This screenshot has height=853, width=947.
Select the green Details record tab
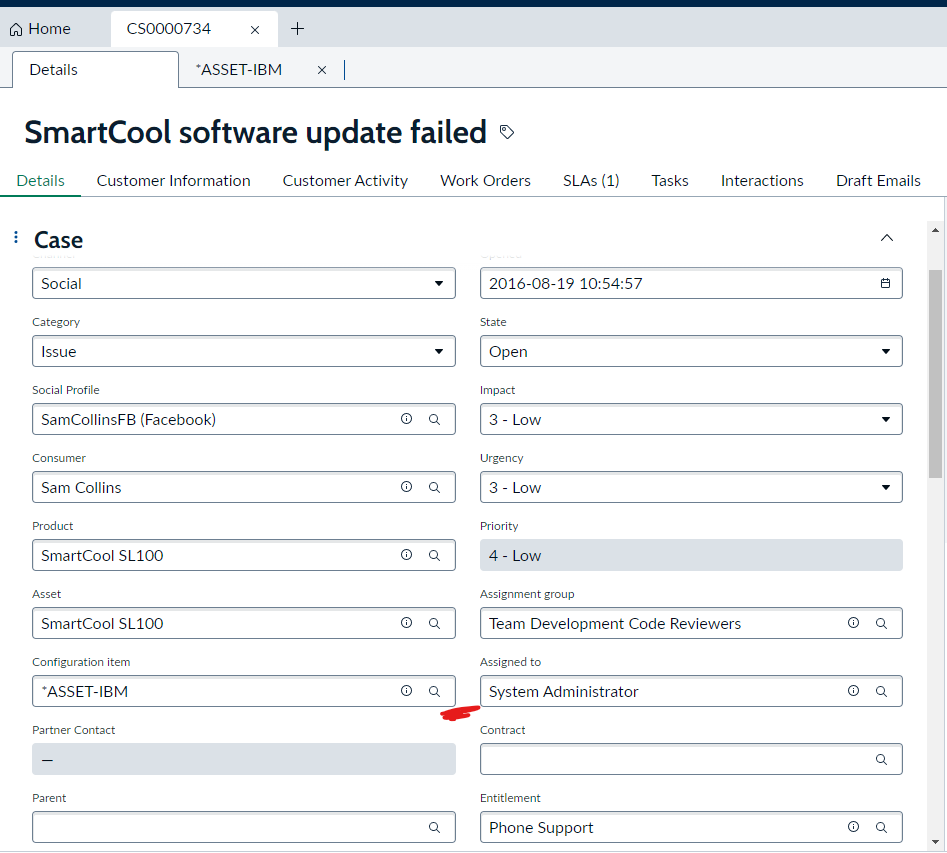click(x=40, y=181)
